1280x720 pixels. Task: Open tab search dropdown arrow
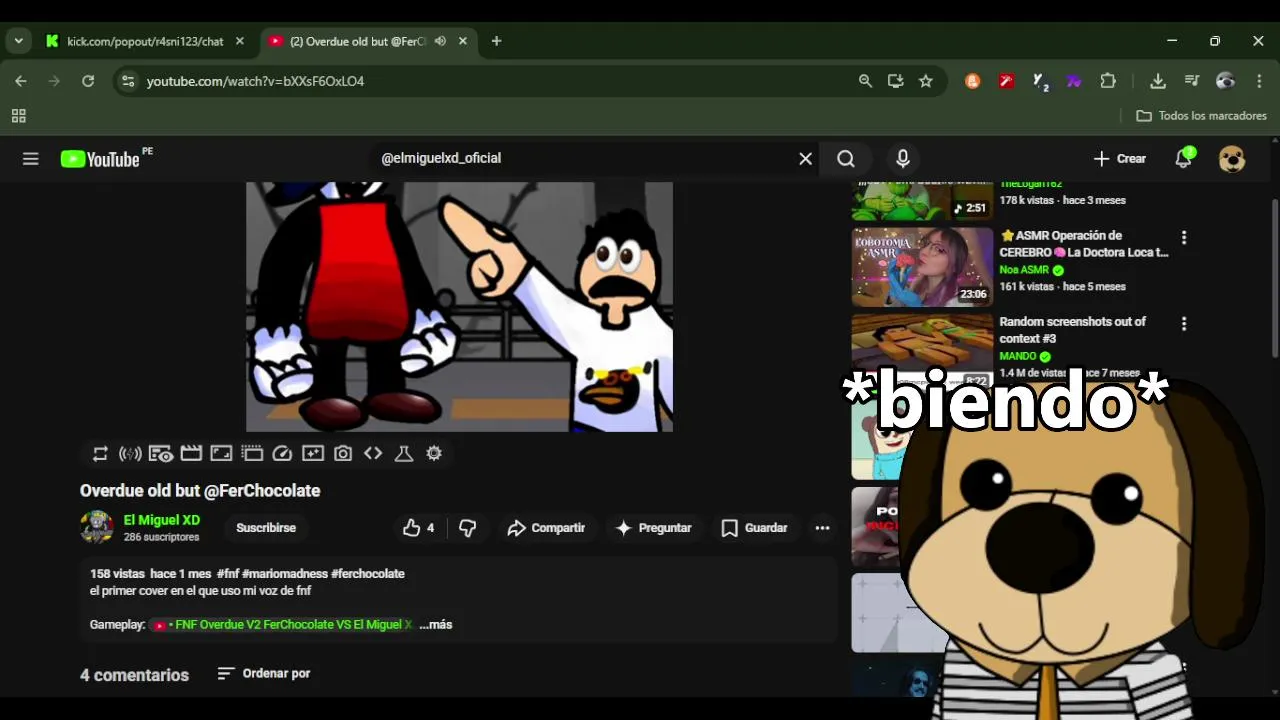(19, 41)
